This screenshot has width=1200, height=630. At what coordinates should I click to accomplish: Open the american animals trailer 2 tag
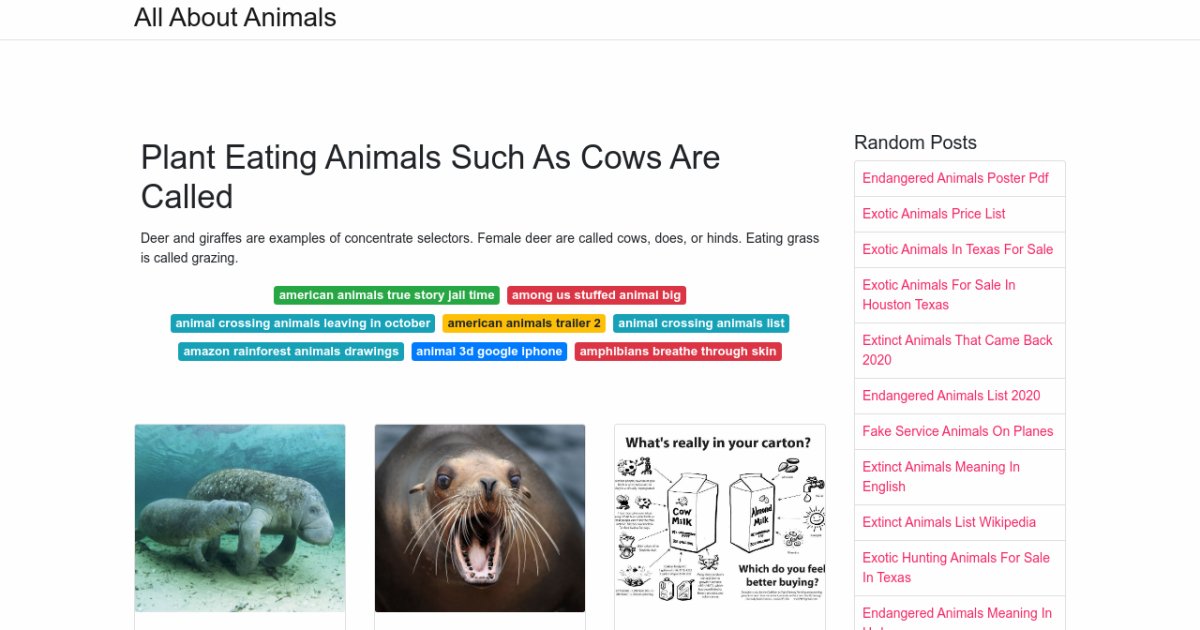click(524, 323)
